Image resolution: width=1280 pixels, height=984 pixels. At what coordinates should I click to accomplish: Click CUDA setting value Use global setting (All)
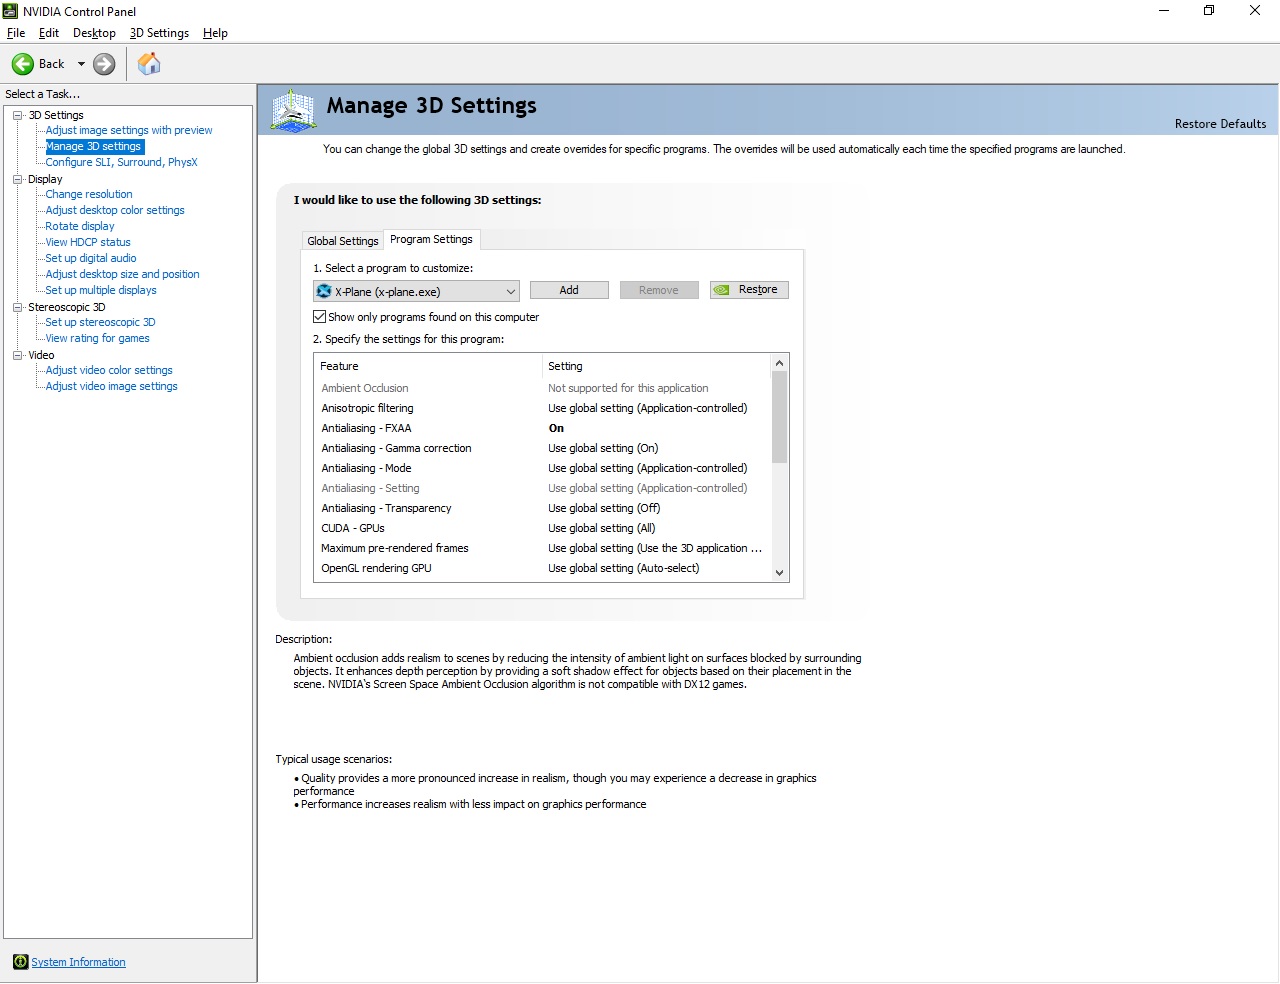click(x=602, y=528)
